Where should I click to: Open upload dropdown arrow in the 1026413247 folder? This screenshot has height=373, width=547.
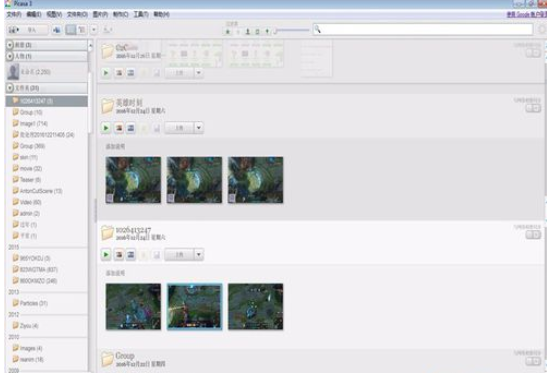click(199, 255)
